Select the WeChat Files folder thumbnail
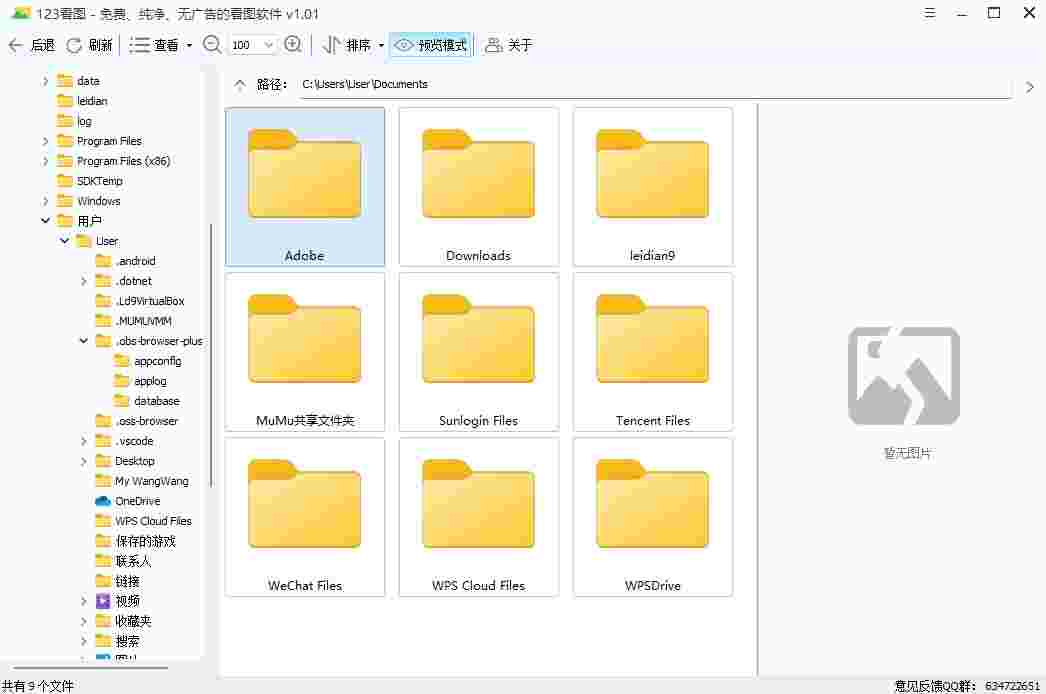 pyautogui.click(x=305, y=517)
